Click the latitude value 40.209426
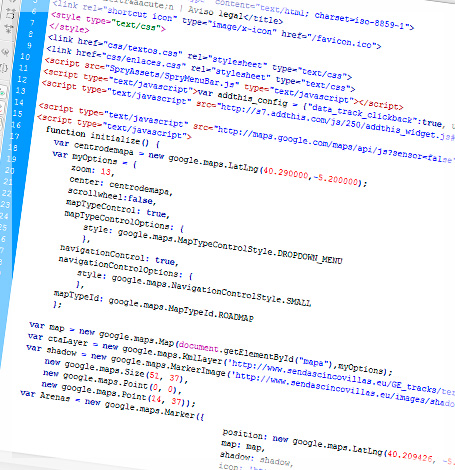Screen dimensions: 455x470 tap(409, 456)
